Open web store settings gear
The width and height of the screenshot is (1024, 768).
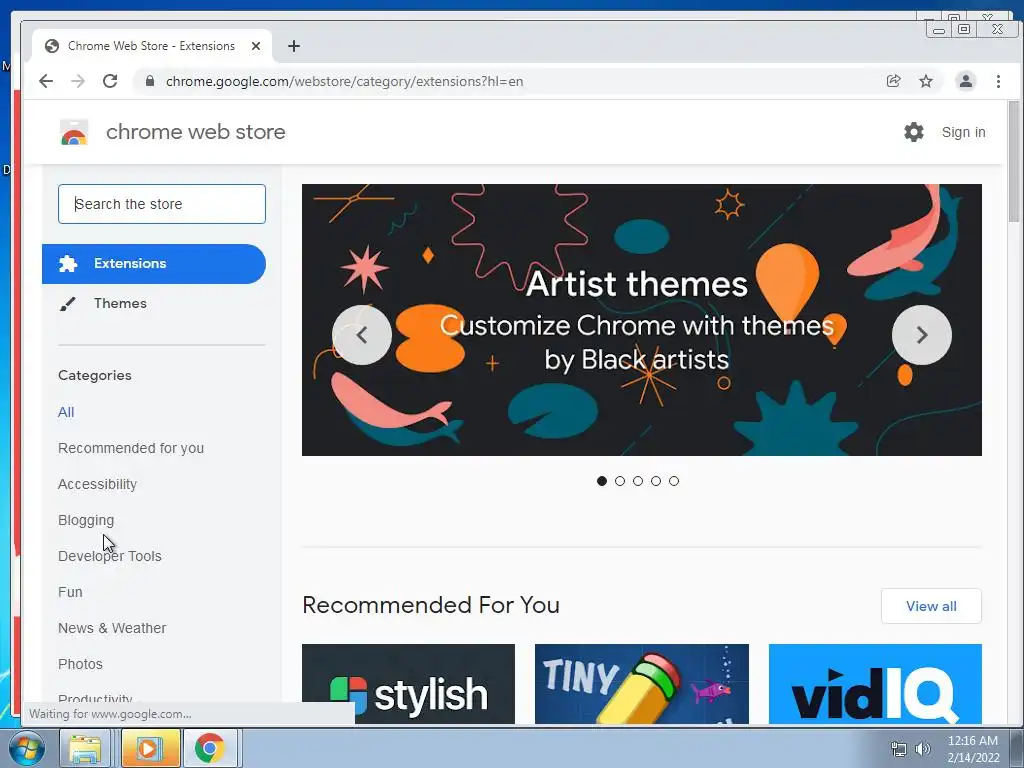point(914,132)
